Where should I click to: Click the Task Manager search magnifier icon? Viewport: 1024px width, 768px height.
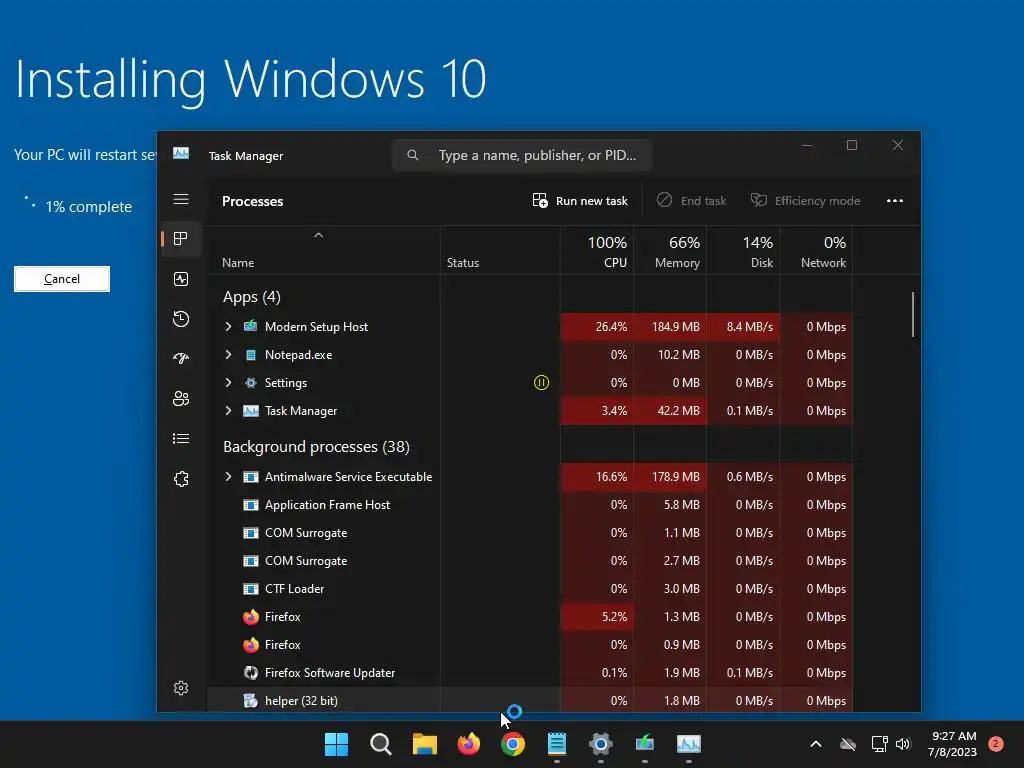click(413, 155)
